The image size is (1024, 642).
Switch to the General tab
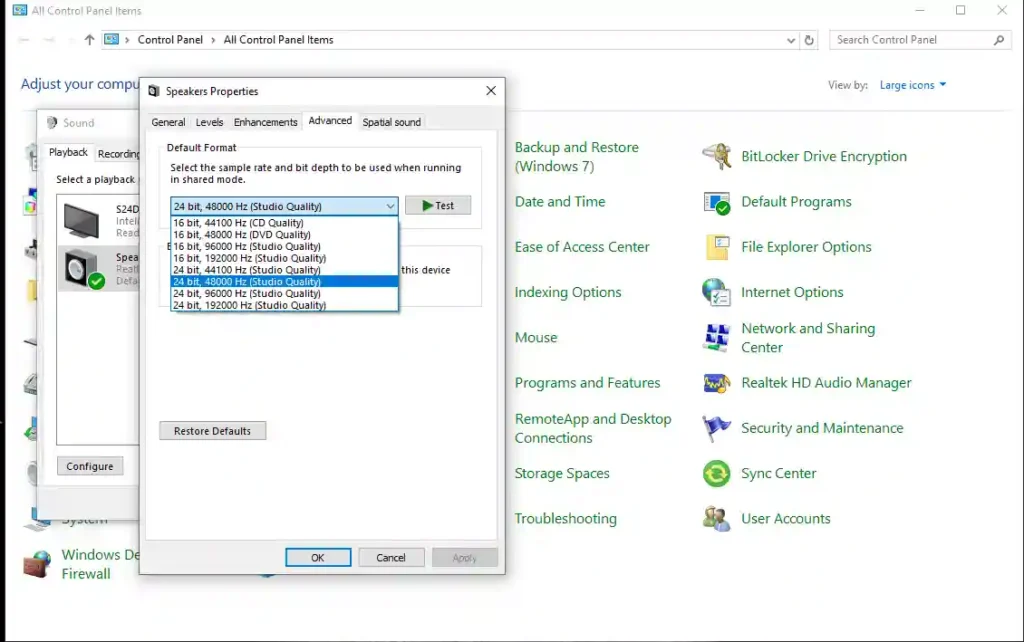click(168, 122)
